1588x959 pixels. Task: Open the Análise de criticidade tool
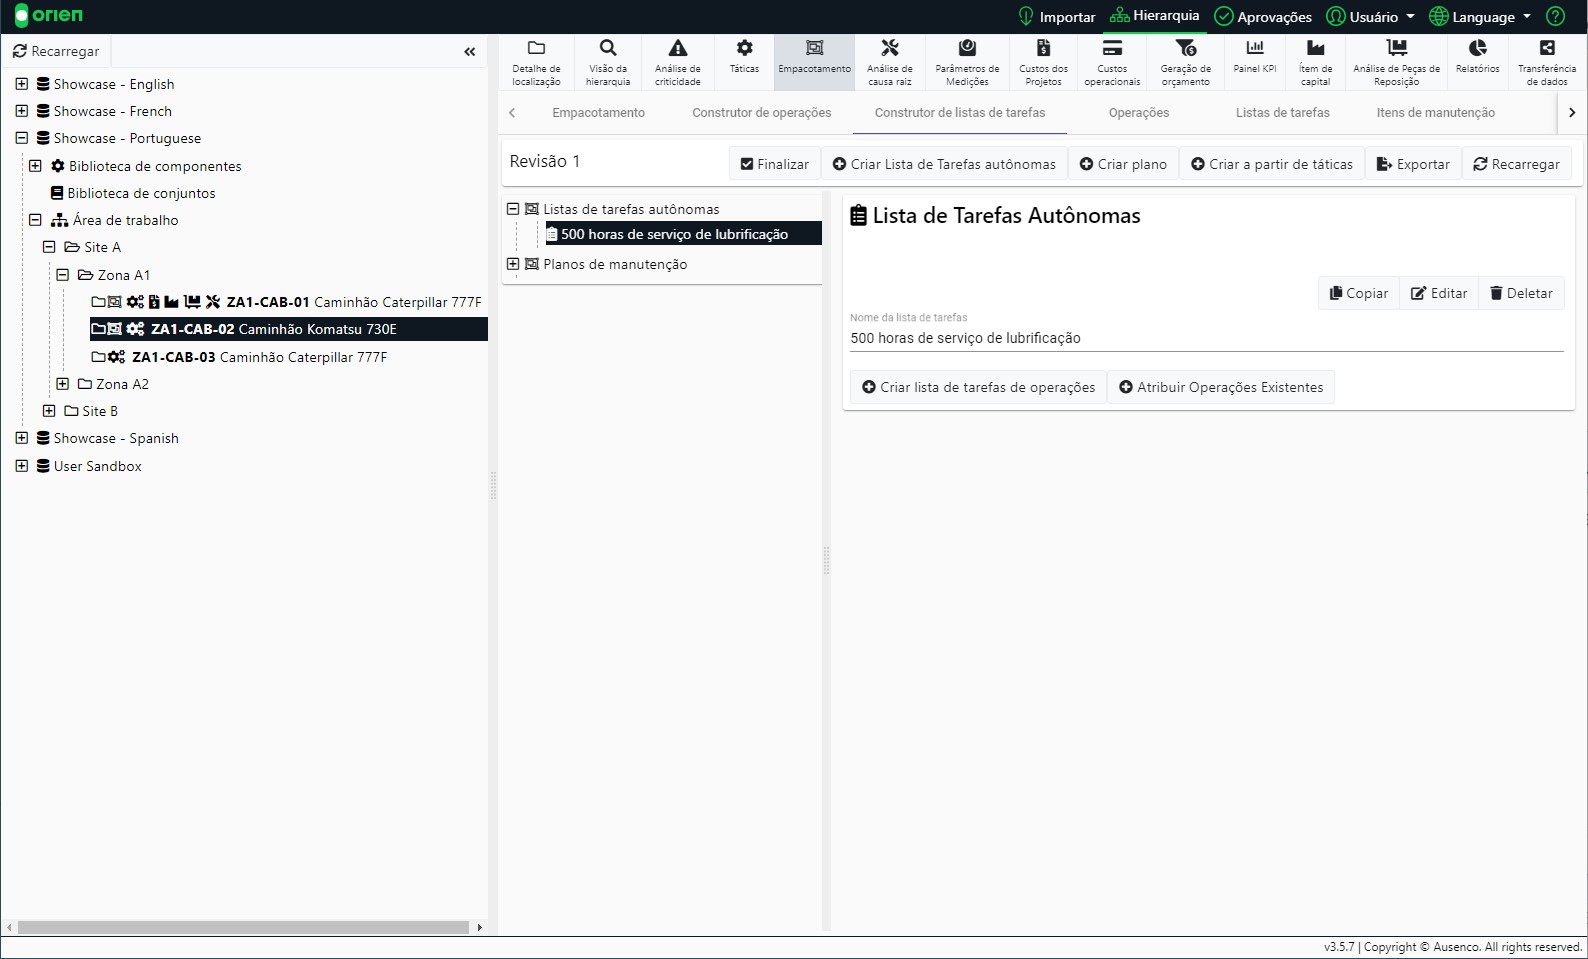pos(678,62)
